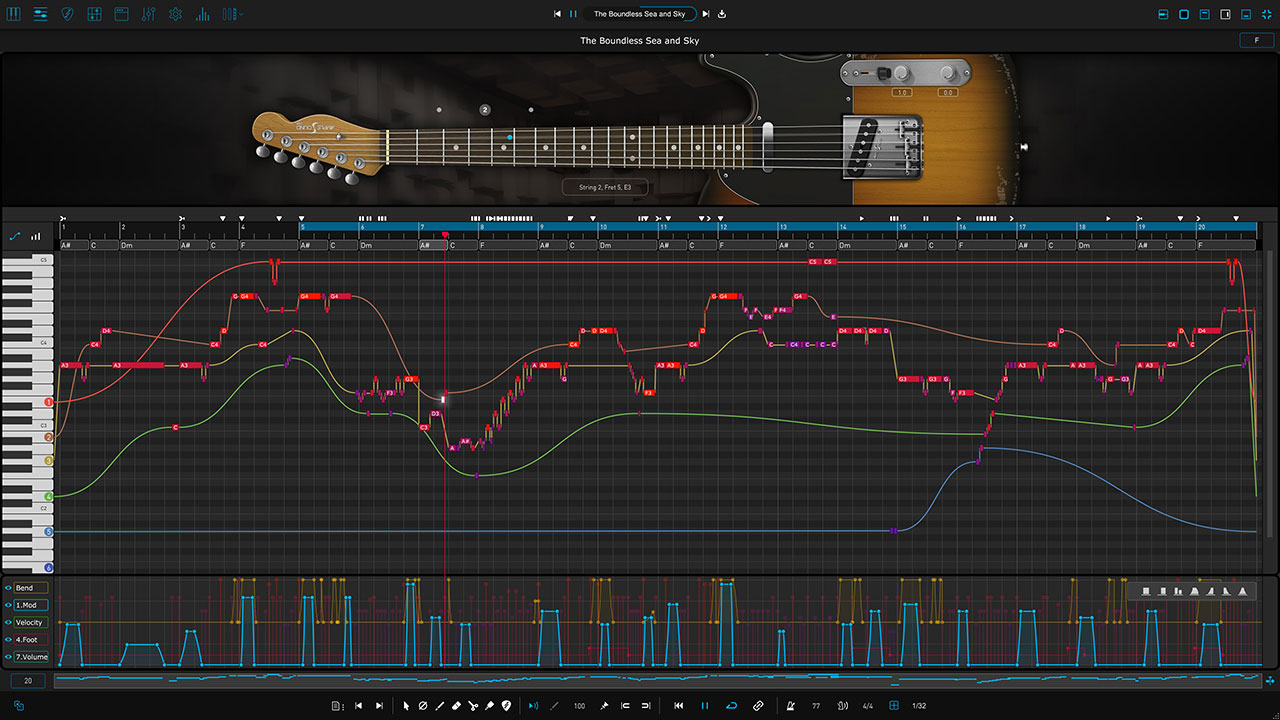Click the guitar pickup selector switch
The height and width of the screenshot is (720, 1280).
pyautogui.click(x=884, y=72)
